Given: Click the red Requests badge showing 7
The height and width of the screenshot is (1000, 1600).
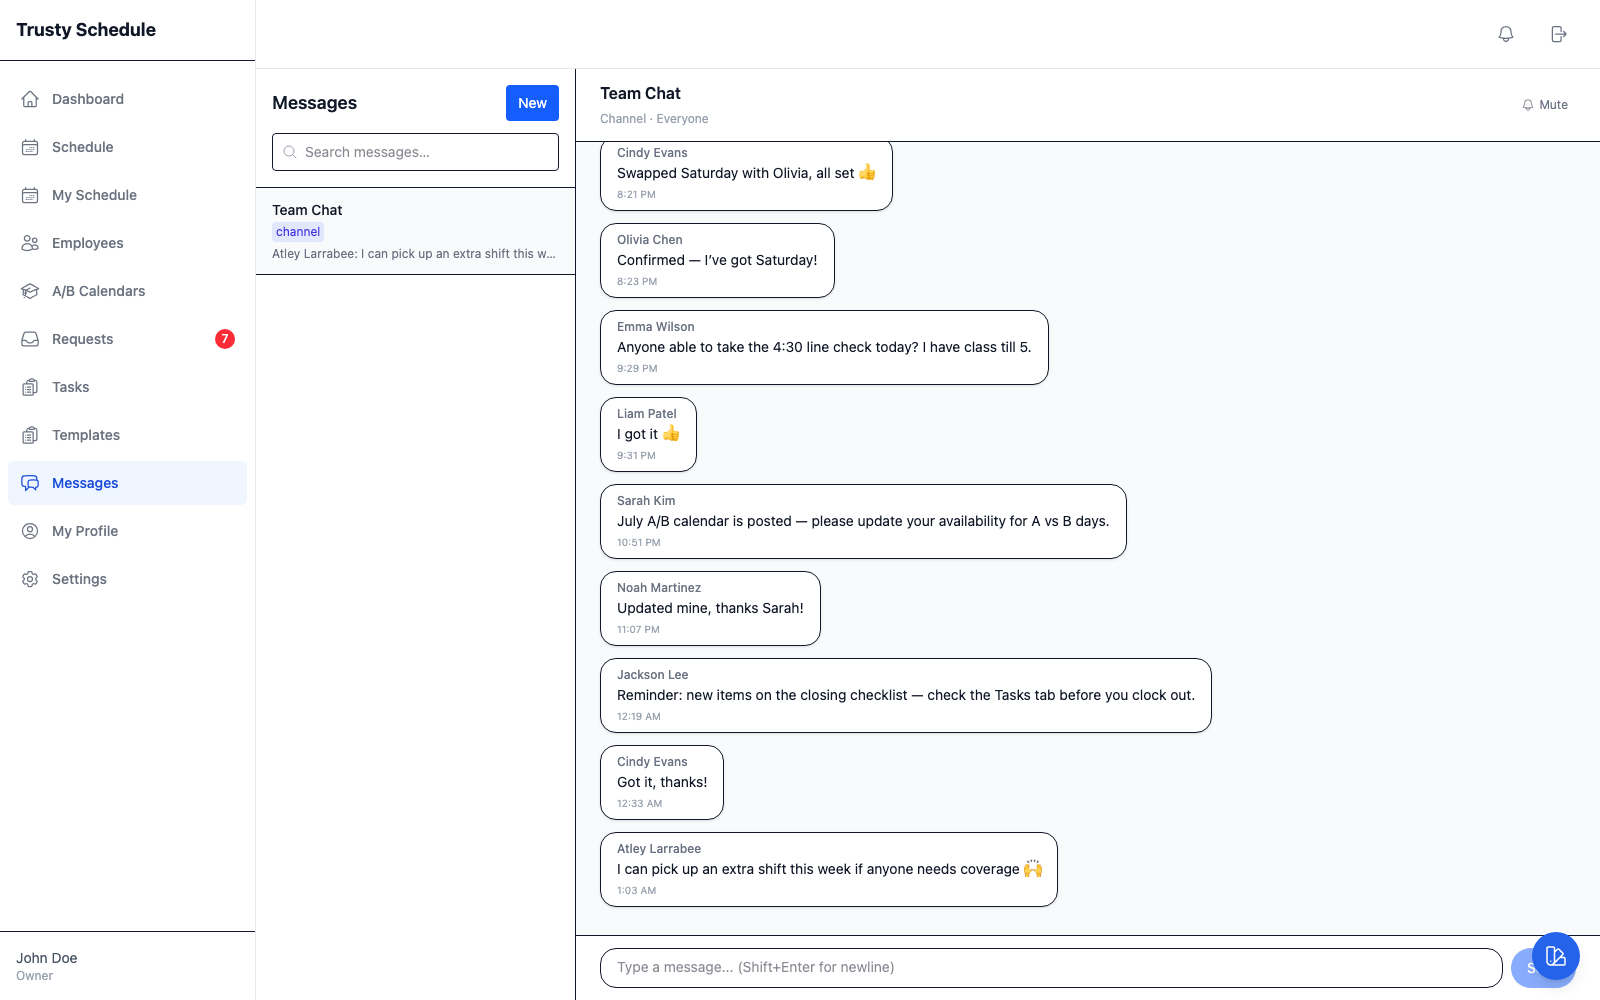Looking at the screenshot, I should point(225,339).
